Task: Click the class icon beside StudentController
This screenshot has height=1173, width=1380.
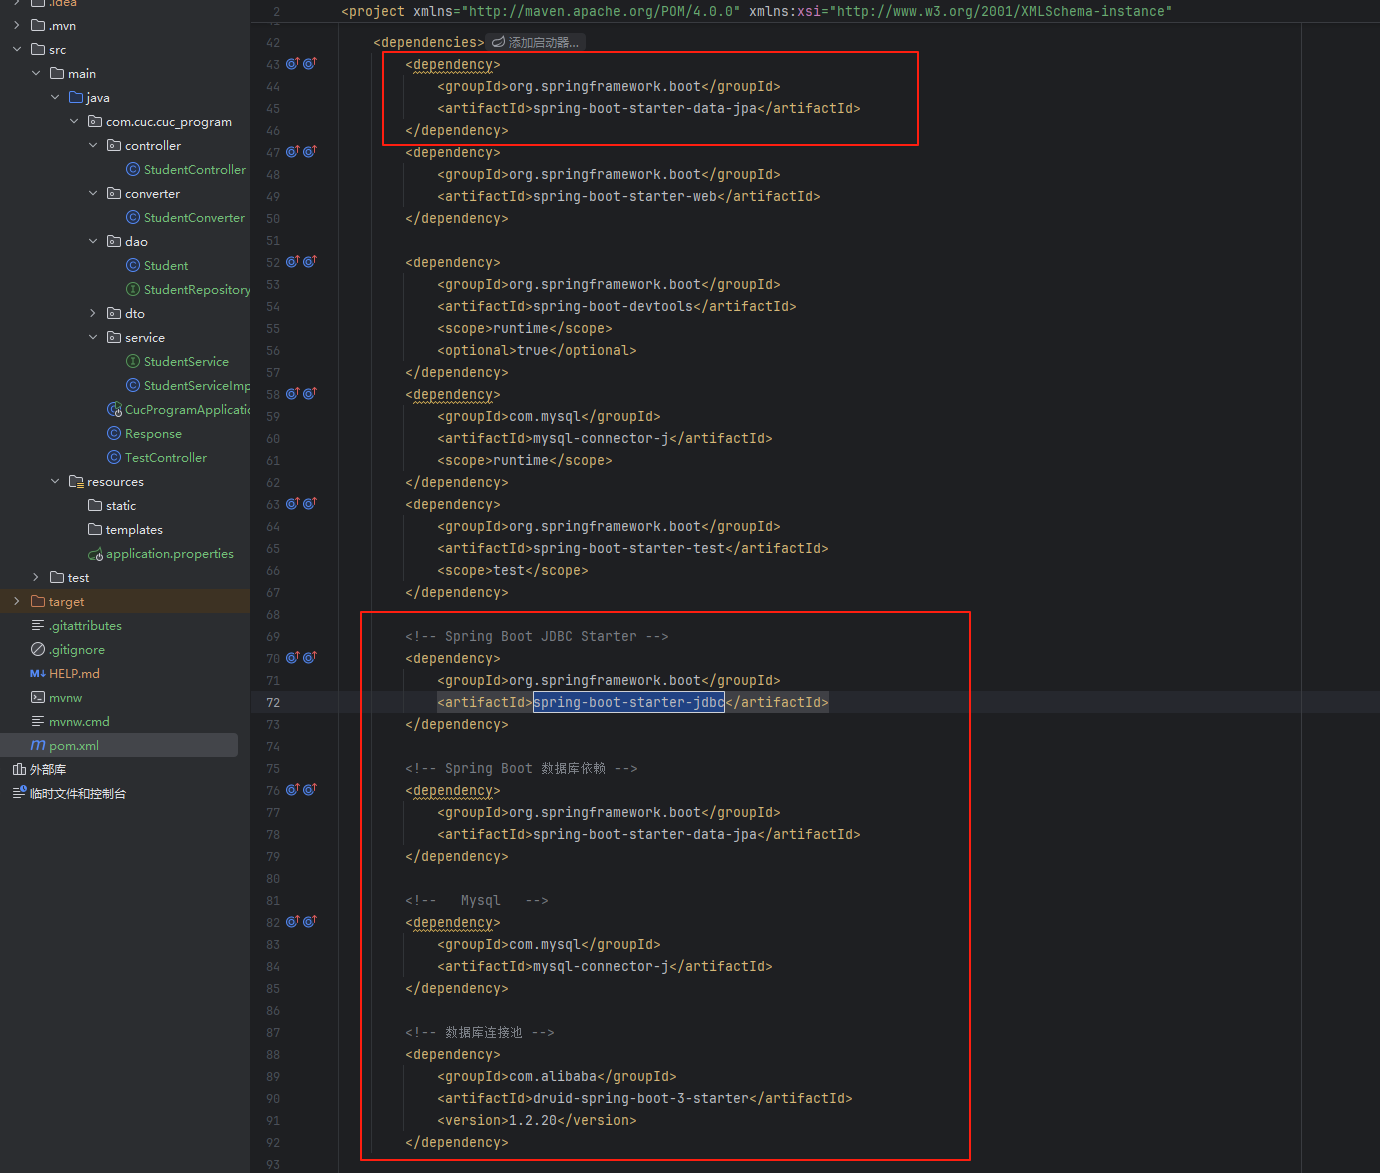Action: pos(132,169)
